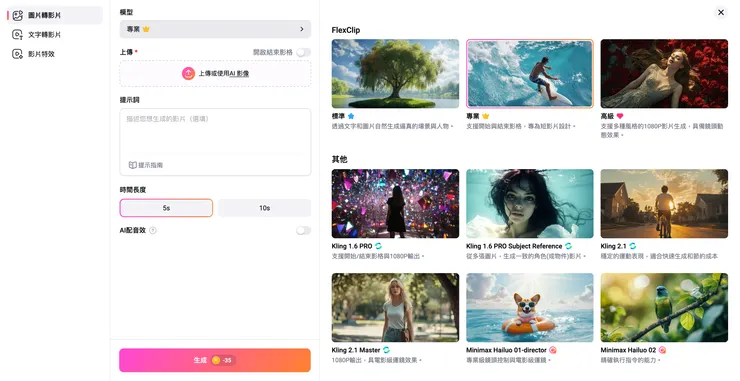Click the crown icon beside 專業 under surfer thumbnail

[486, 116]
